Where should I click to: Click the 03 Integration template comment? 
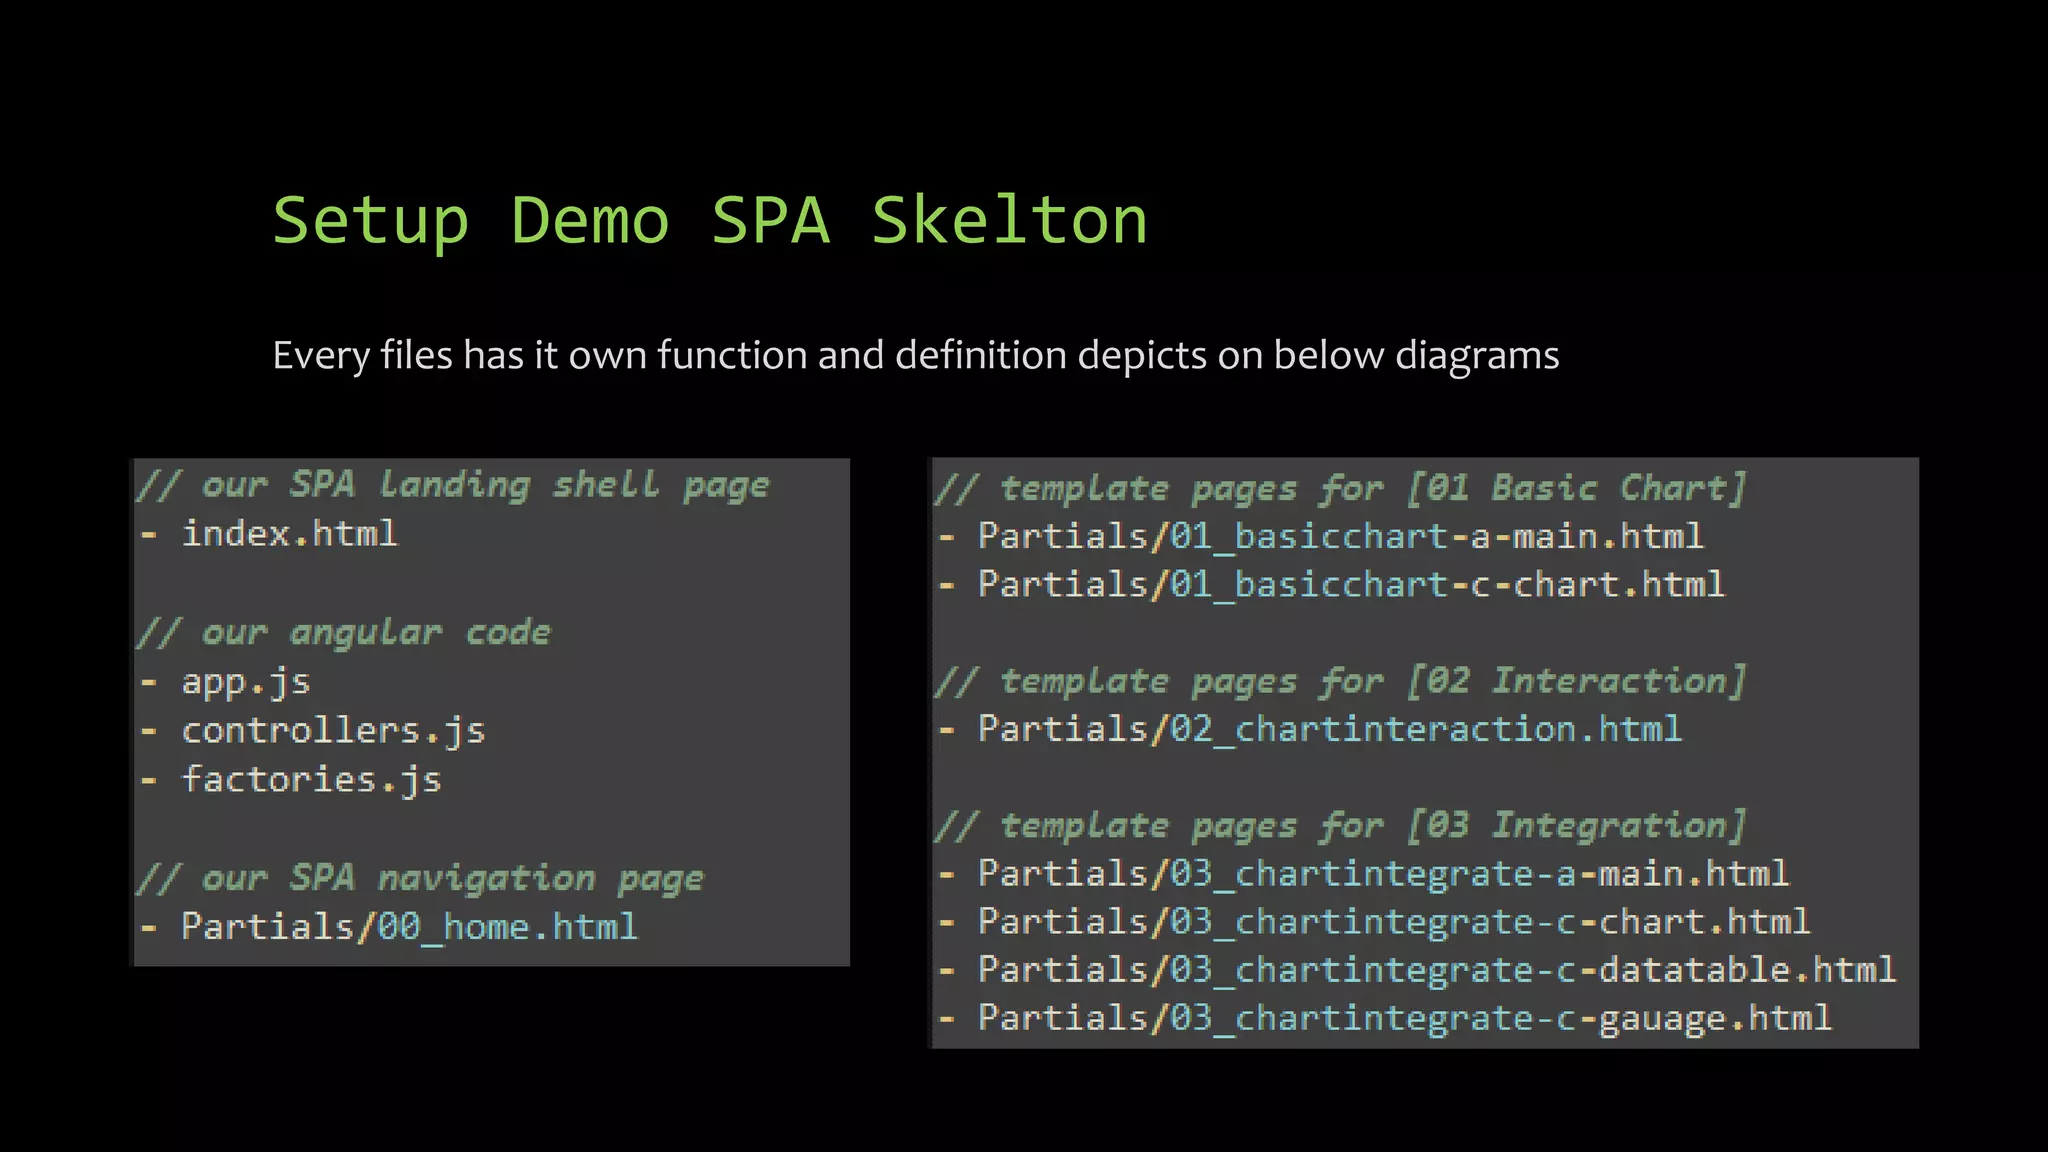point(1340,827)
